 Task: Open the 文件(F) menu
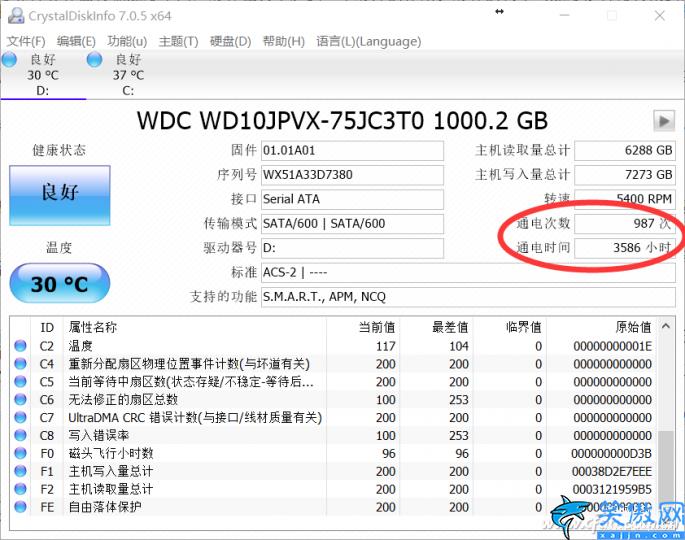(x=26, y=42)
